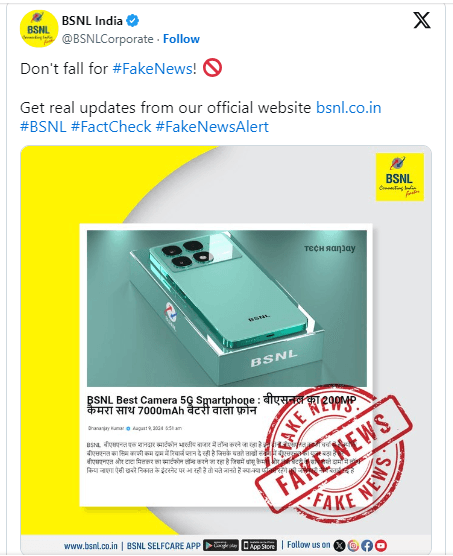This screenshot has width=453, height=556.
Task: Open the #BSNL hashtag
Action: click(x=43, y=127)
